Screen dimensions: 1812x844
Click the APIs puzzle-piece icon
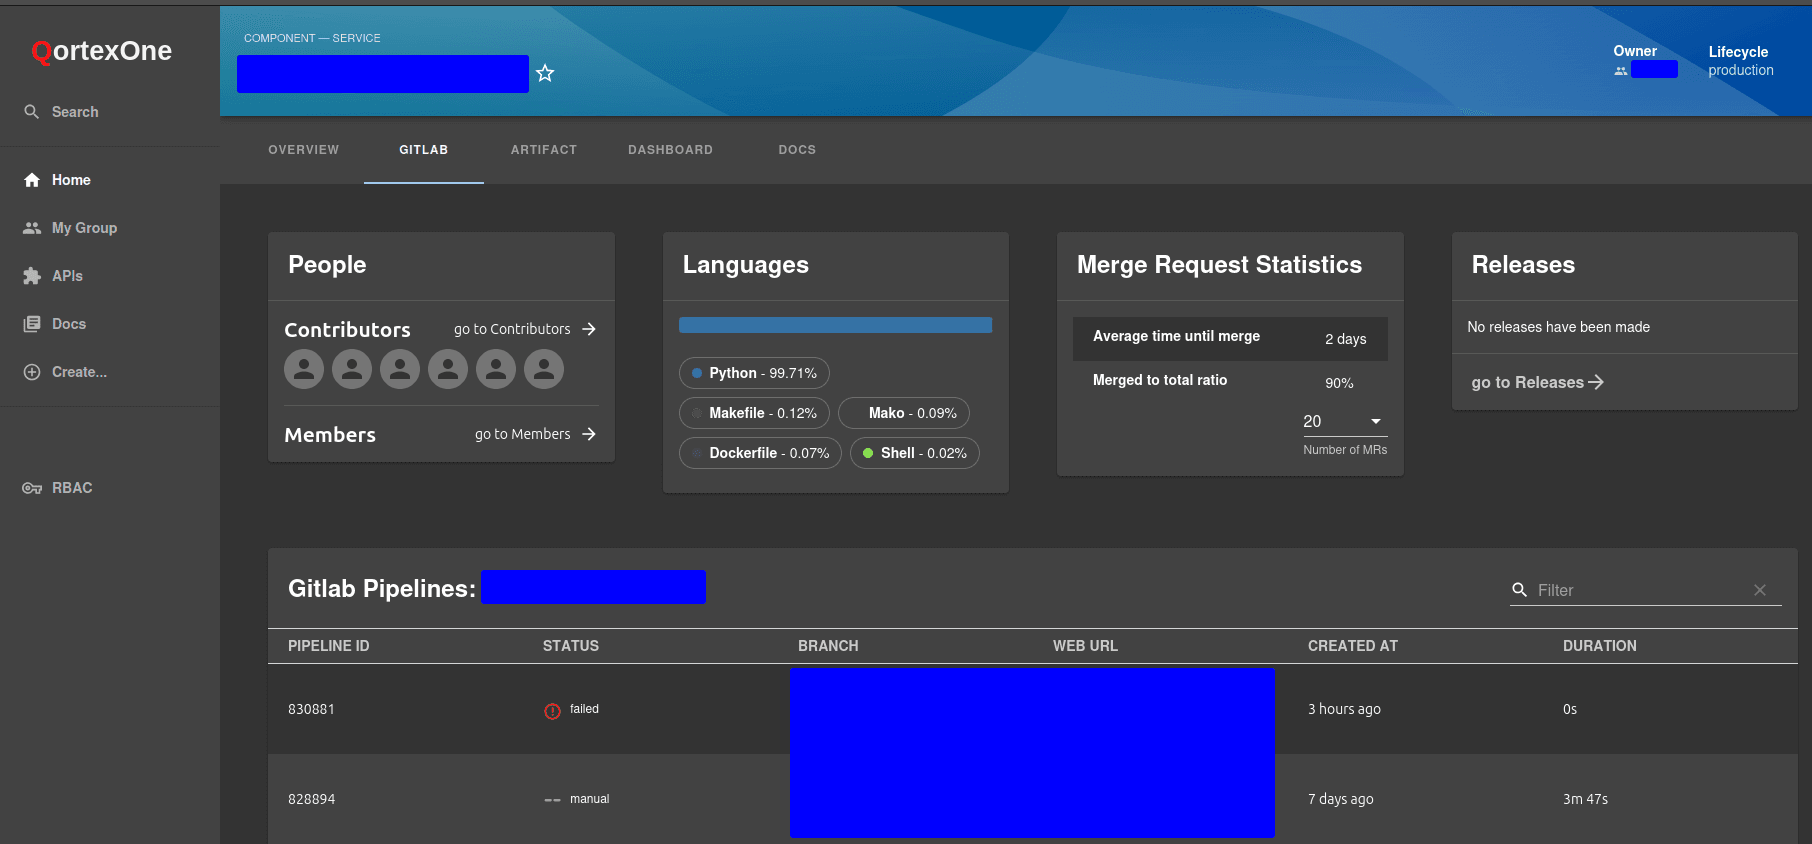[x=32, y=276]
